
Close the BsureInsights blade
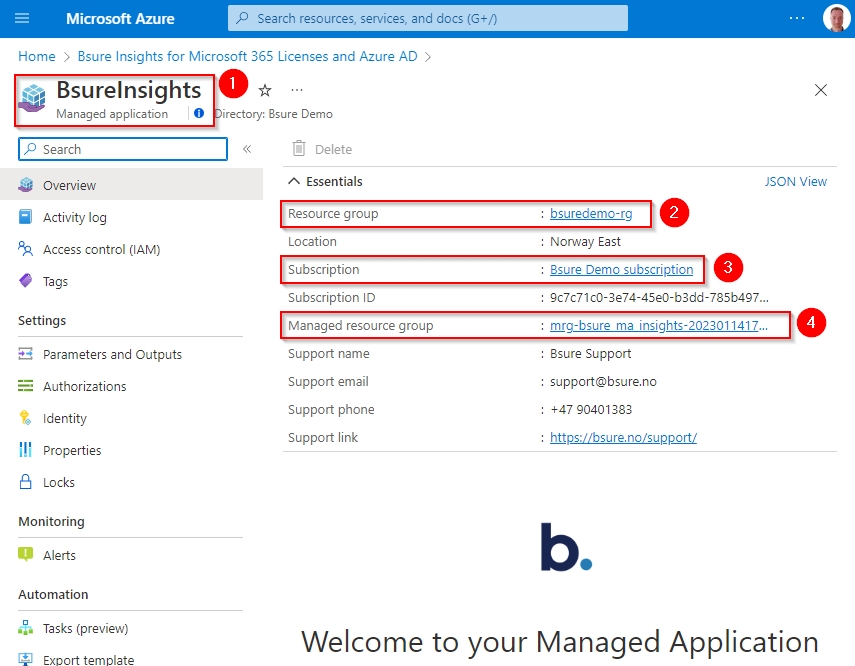click(821, 90)
